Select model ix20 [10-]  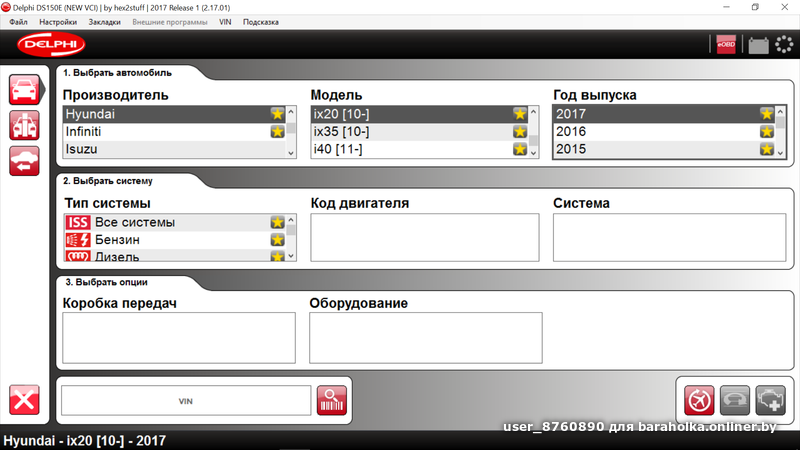[419, 114]
